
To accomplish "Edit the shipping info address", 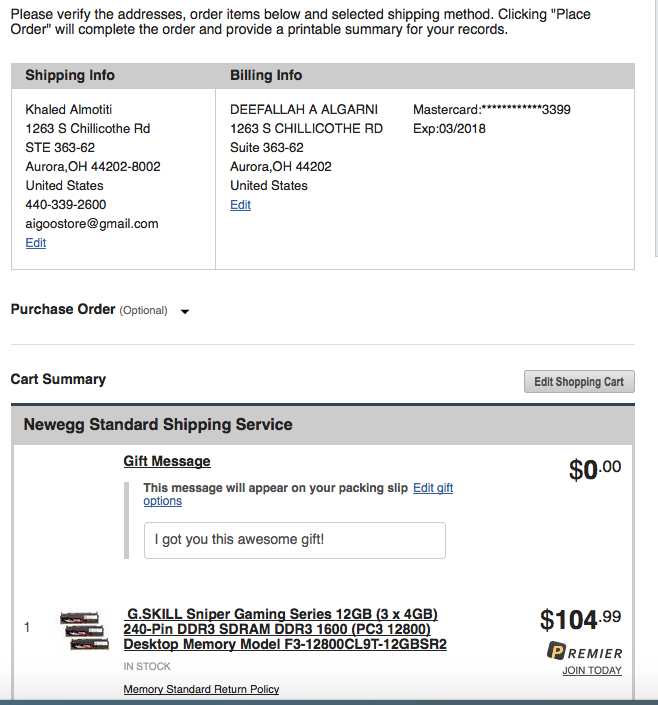I will (x=35, y=243).
